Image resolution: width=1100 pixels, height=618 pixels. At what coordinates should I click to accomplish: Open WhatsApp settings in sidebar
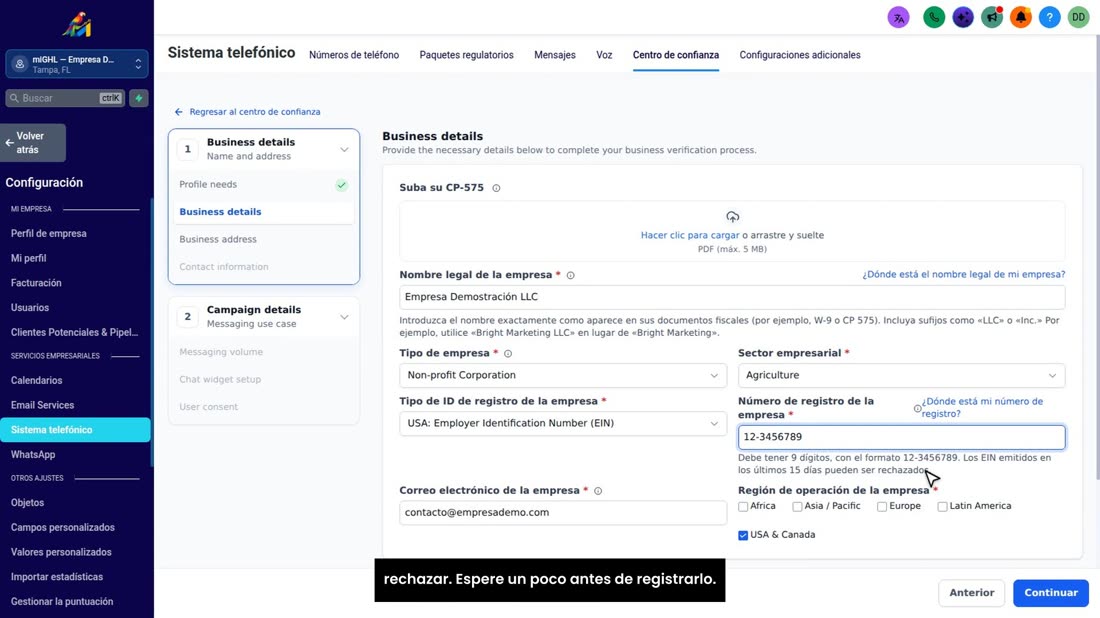click(33, 455)
